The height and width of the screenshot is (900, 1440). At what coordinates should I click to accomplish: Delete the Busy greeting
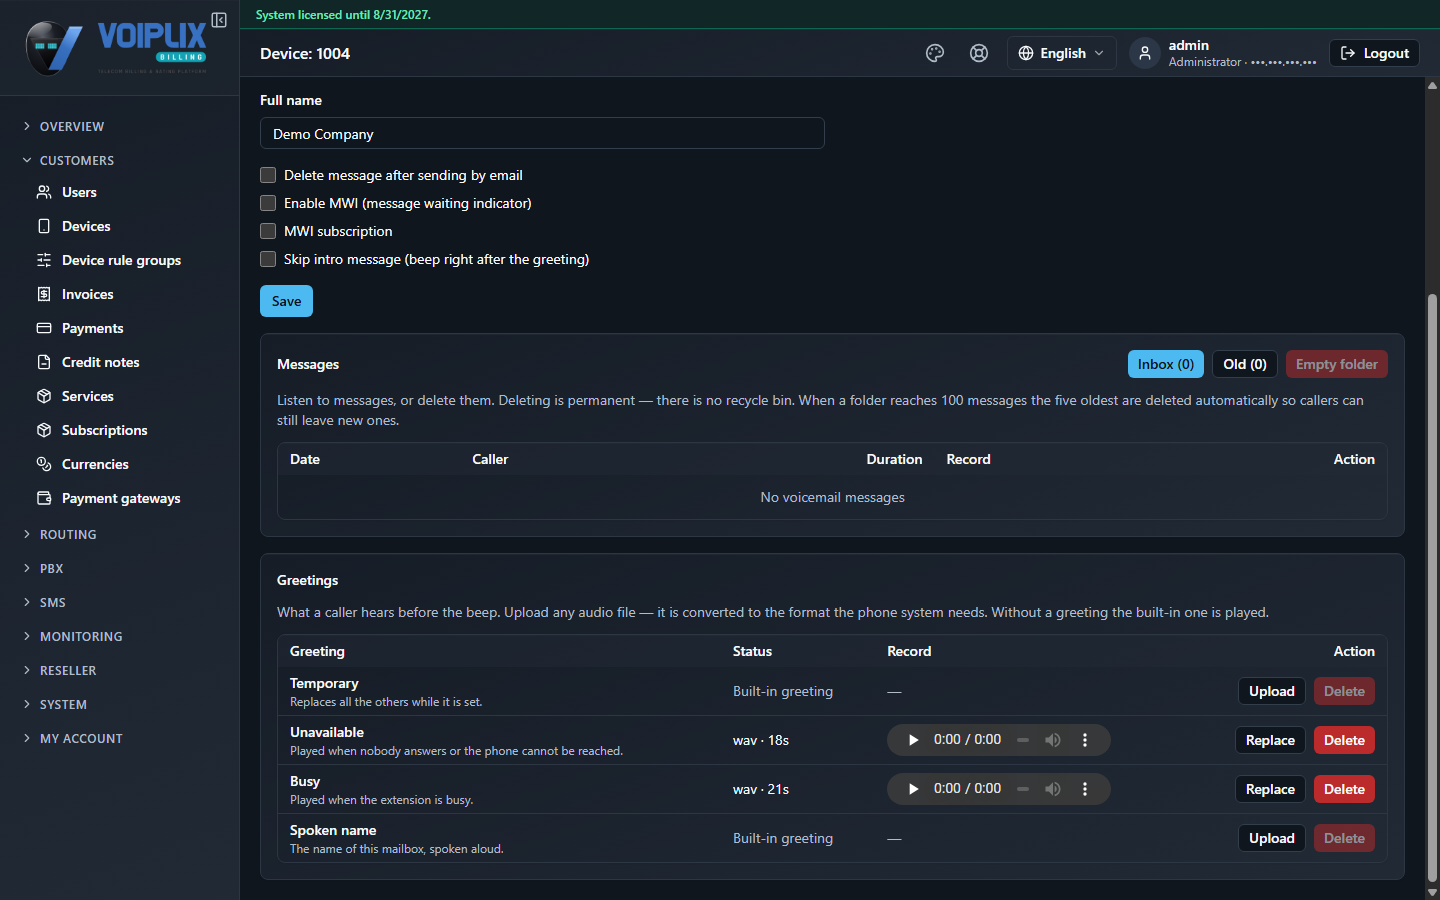pyautogui.click(x=1344, y=789)
